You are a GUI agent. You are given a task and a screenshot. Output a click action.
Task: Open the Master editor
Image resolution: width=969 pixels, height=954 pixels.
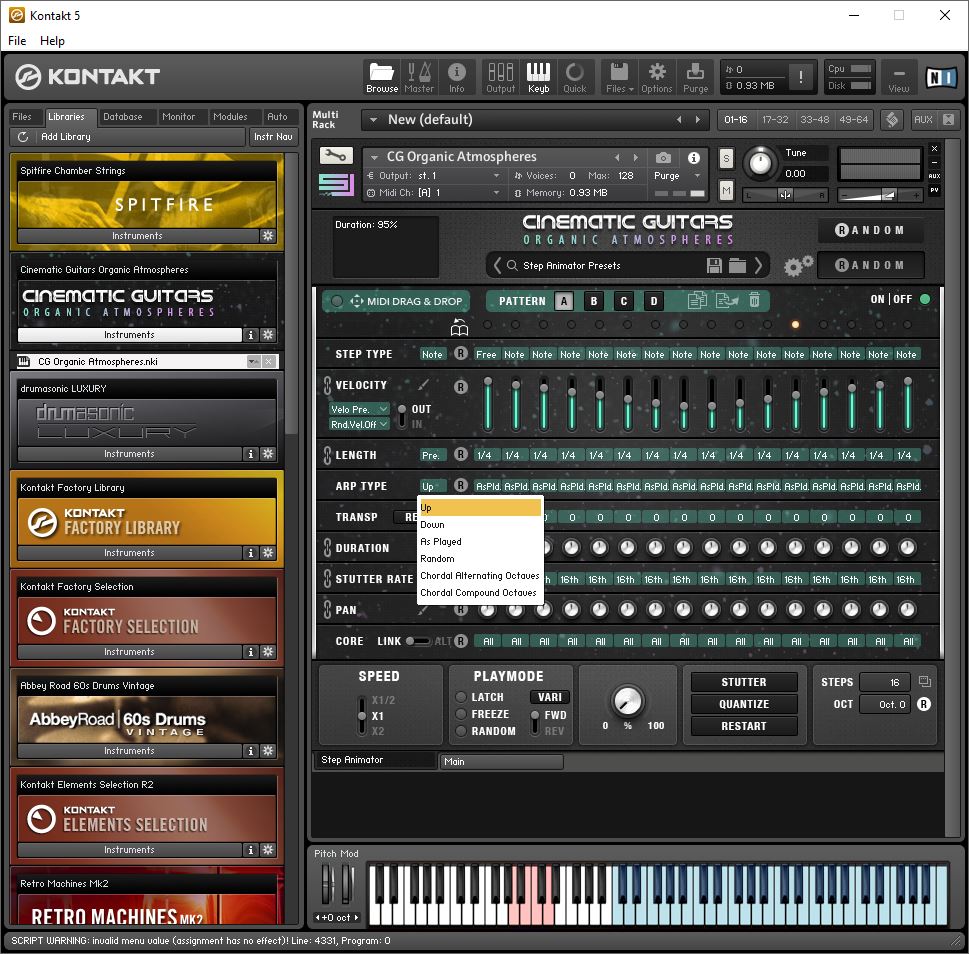click(x=419, y=77)
